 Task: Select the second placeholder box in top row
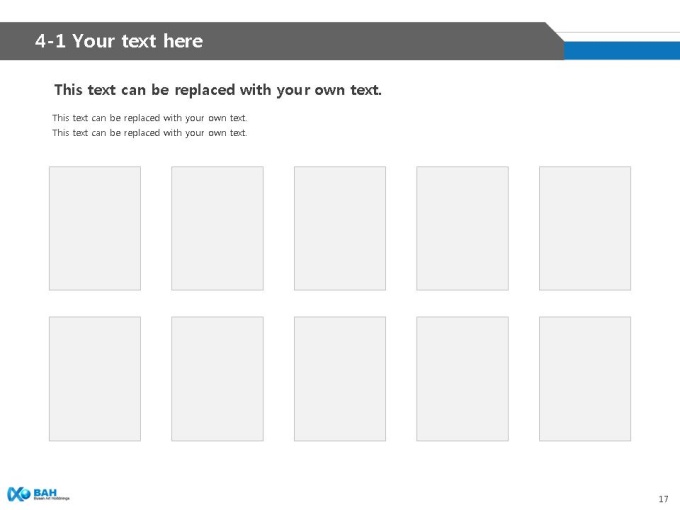217,228
